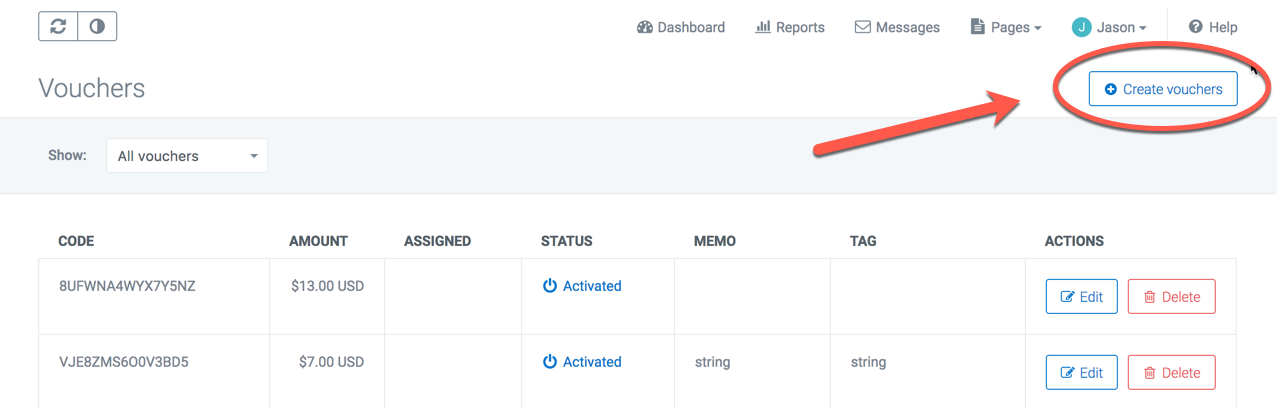Click the Dashboard gauge icon
Viewport: 1277px width, 408px height.
pos(645,27)
